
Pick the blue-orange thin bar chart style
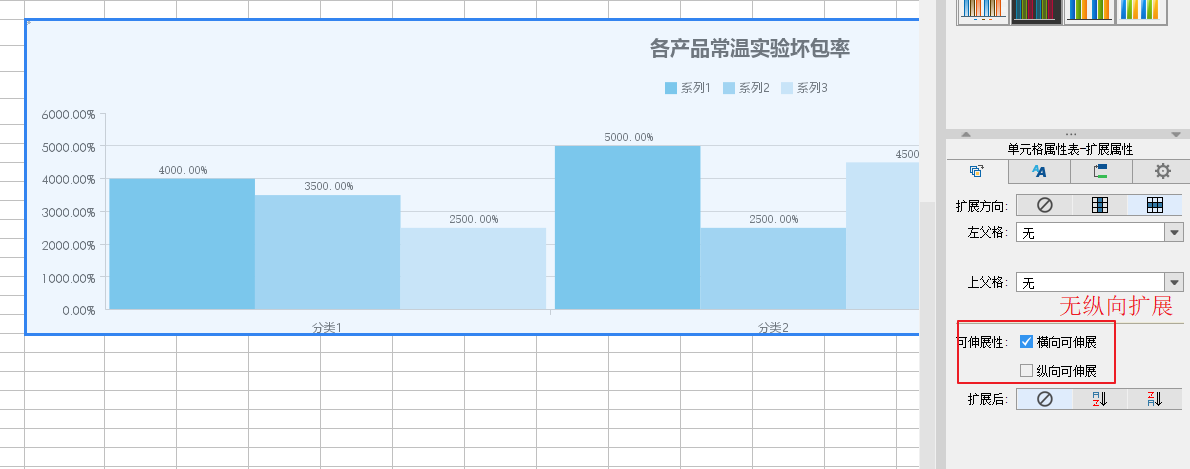(983, 10)
